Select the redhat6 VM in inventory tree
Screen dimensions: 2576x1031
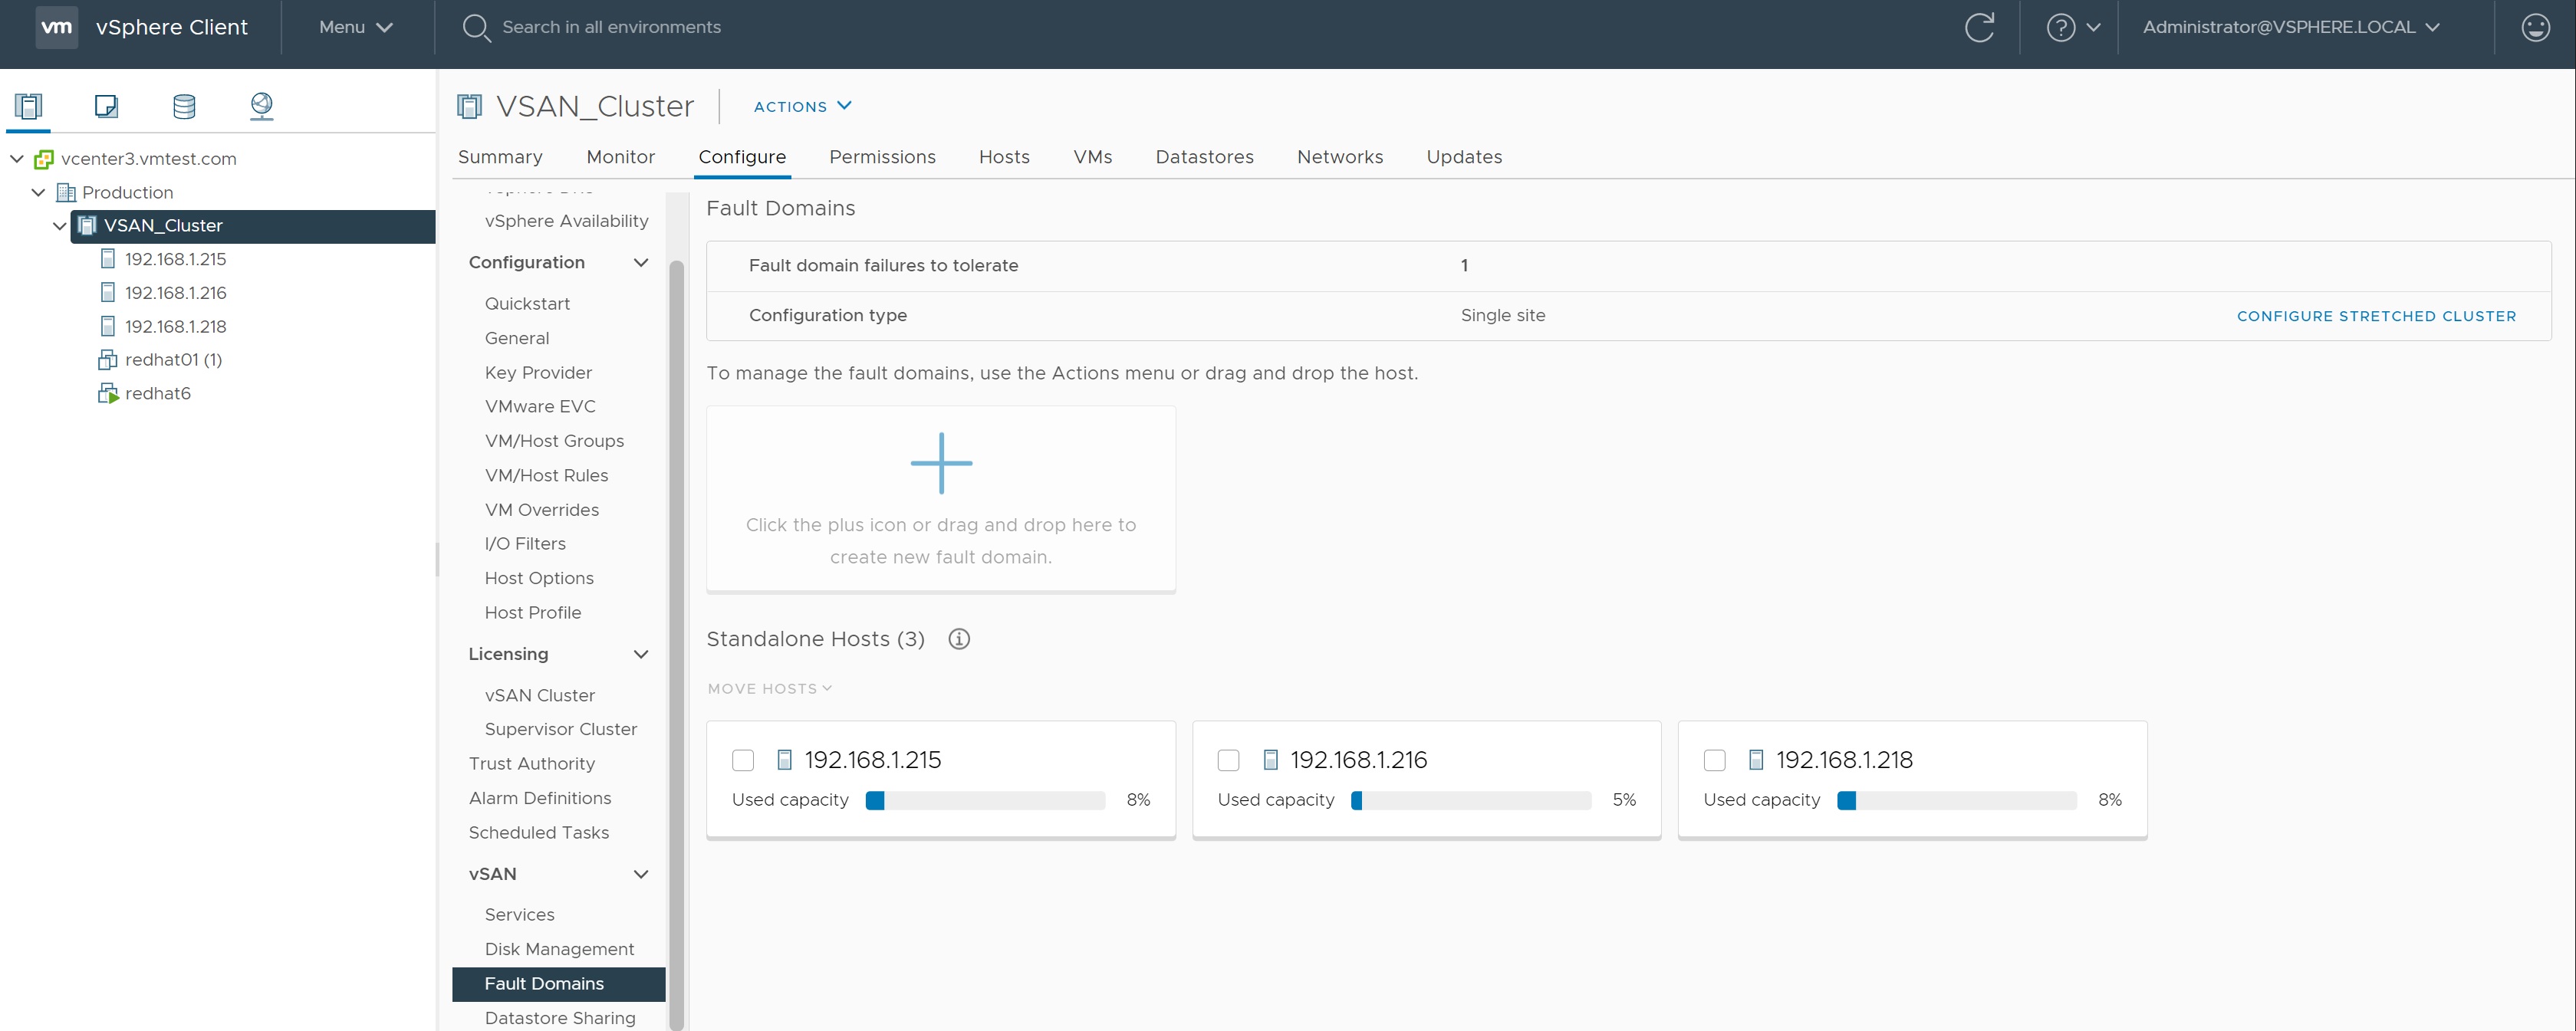coord(158,394)
